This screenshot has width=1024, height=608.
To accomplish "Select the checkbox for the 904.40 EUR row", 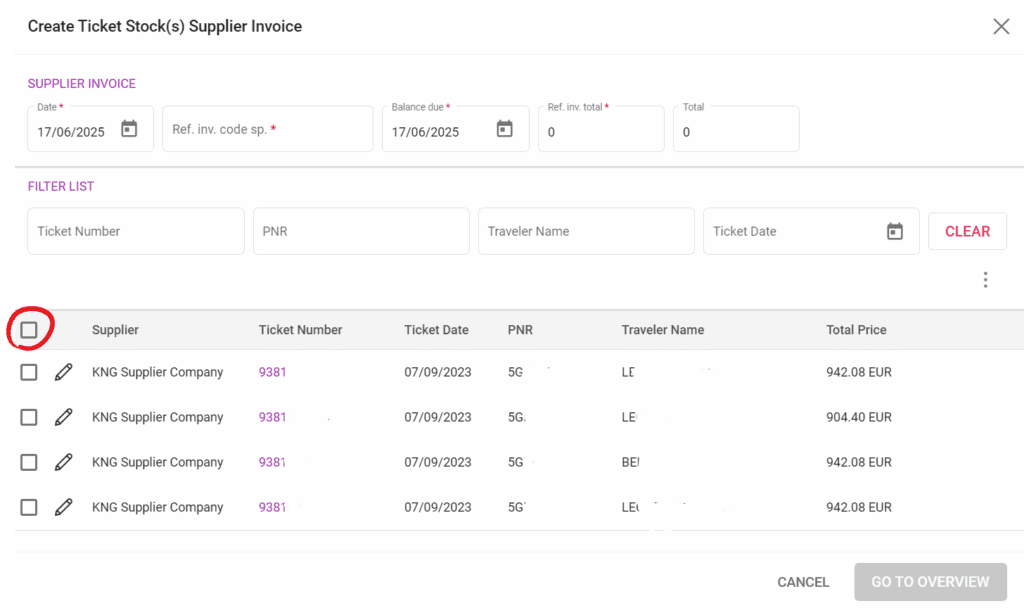I will (x=29, y=417).
